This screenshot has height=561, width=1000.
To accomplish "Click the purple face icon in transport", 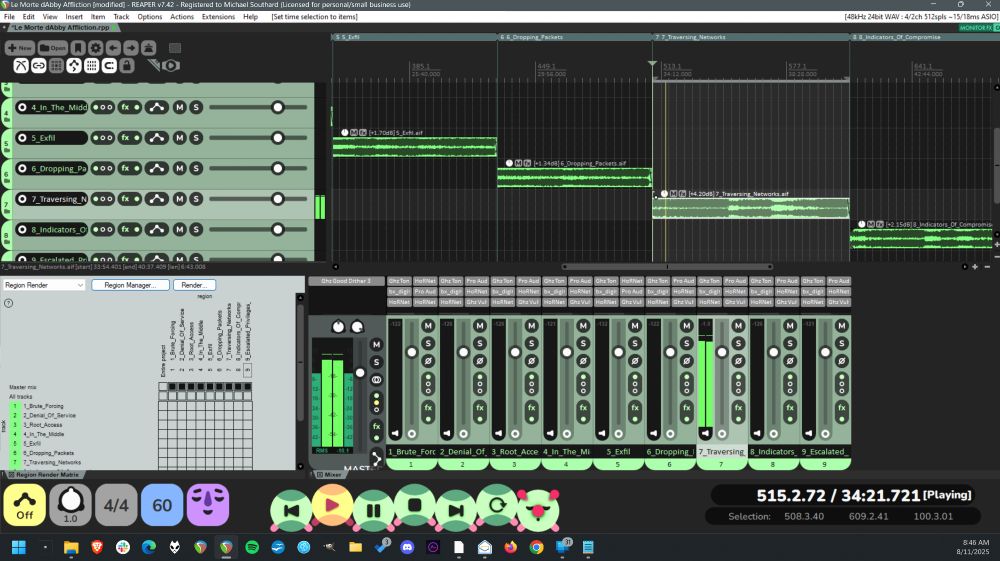I will click(208, 505).
